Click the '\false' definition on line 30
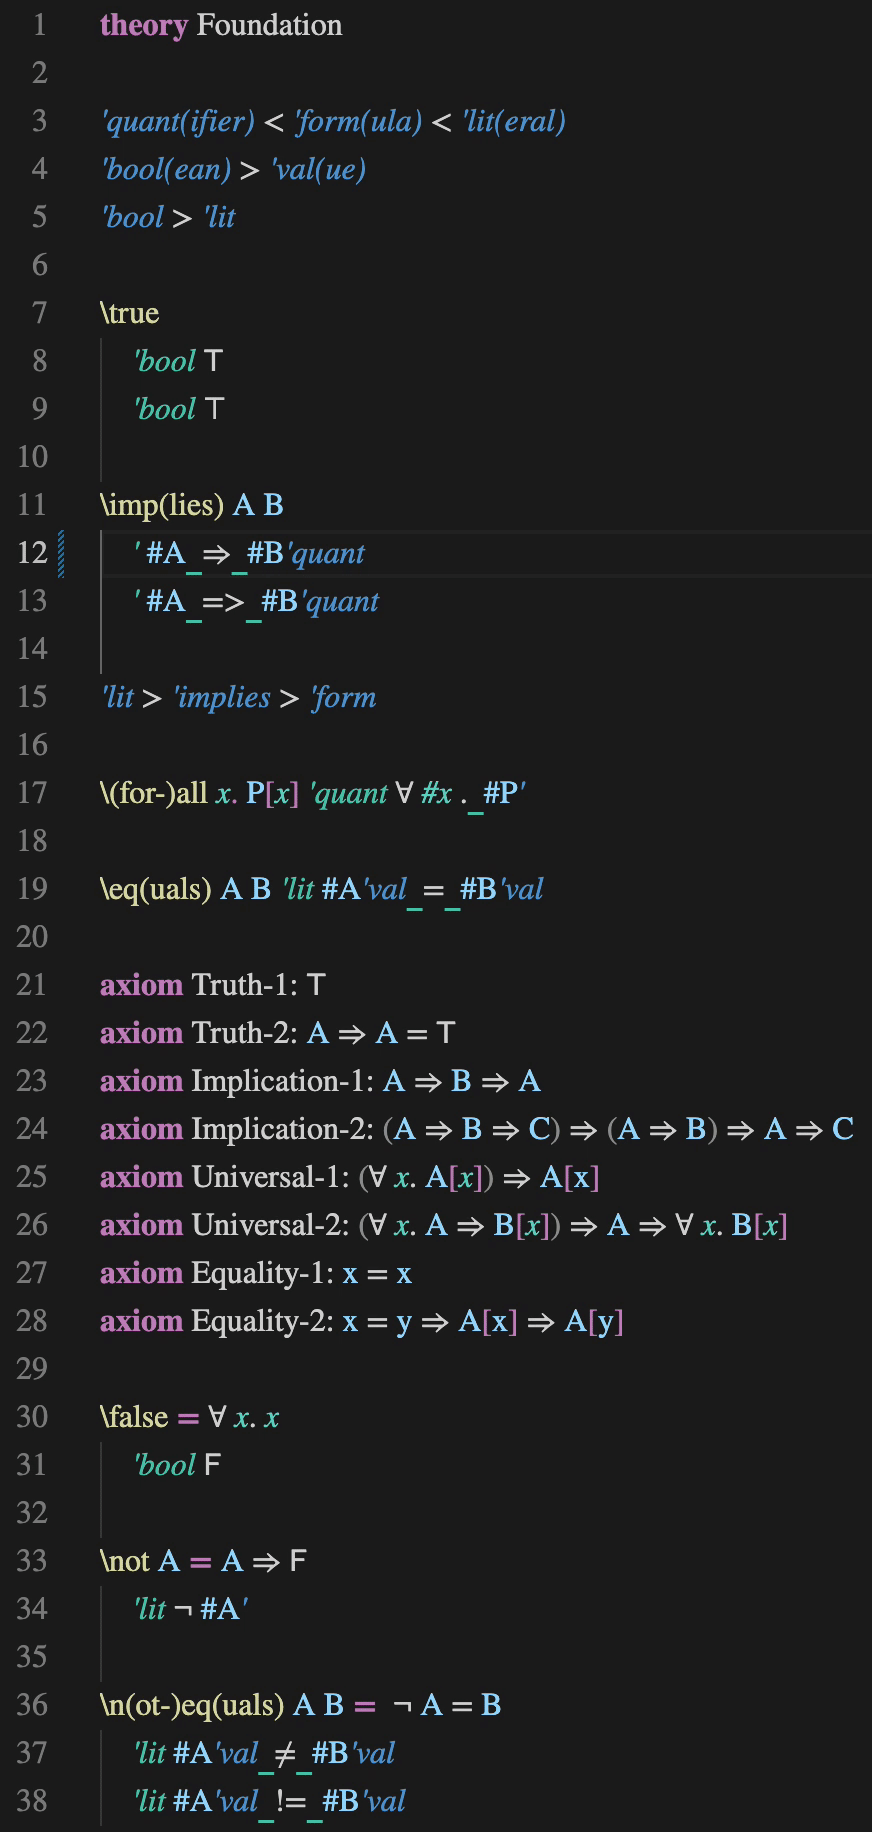872x1832 pixels. [x=134, y=1417]
